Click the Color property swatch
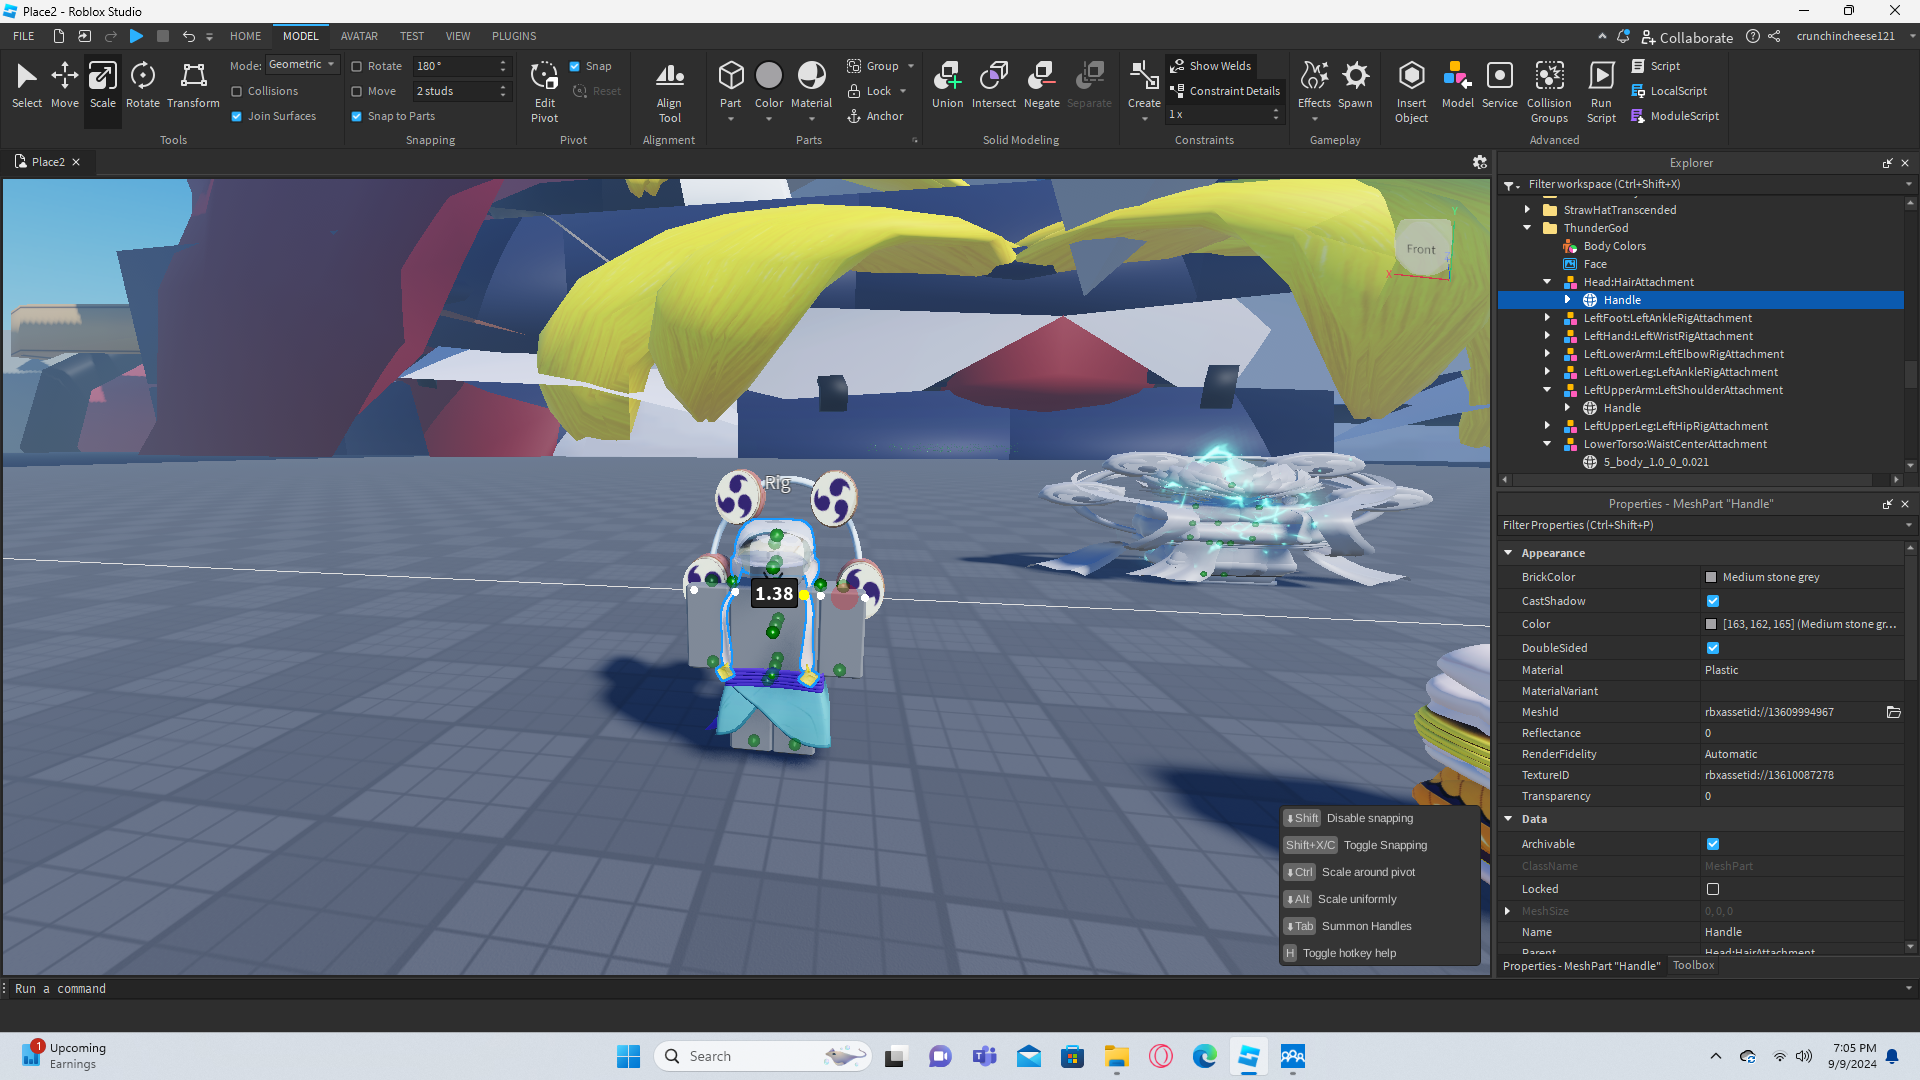Viewport: 1920px width, 1080px height. click(x=1711, y=624)
